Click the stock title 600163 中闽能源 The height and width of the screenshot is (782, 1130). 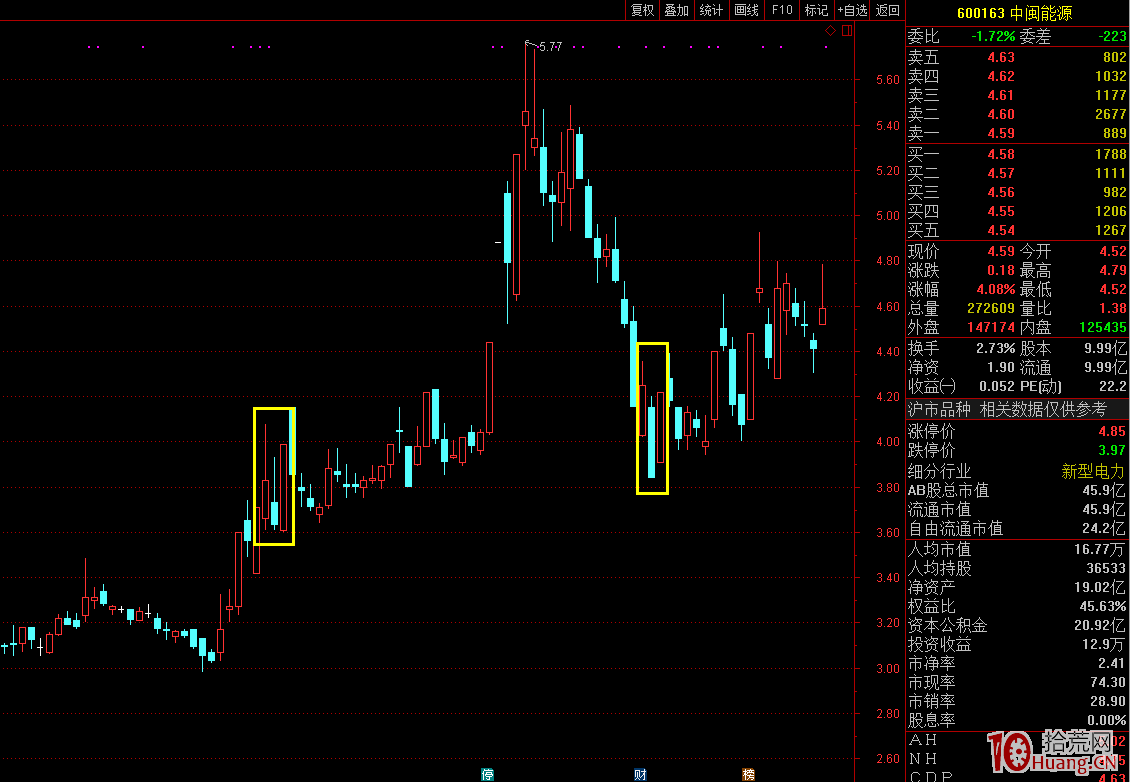(1015, 13)
